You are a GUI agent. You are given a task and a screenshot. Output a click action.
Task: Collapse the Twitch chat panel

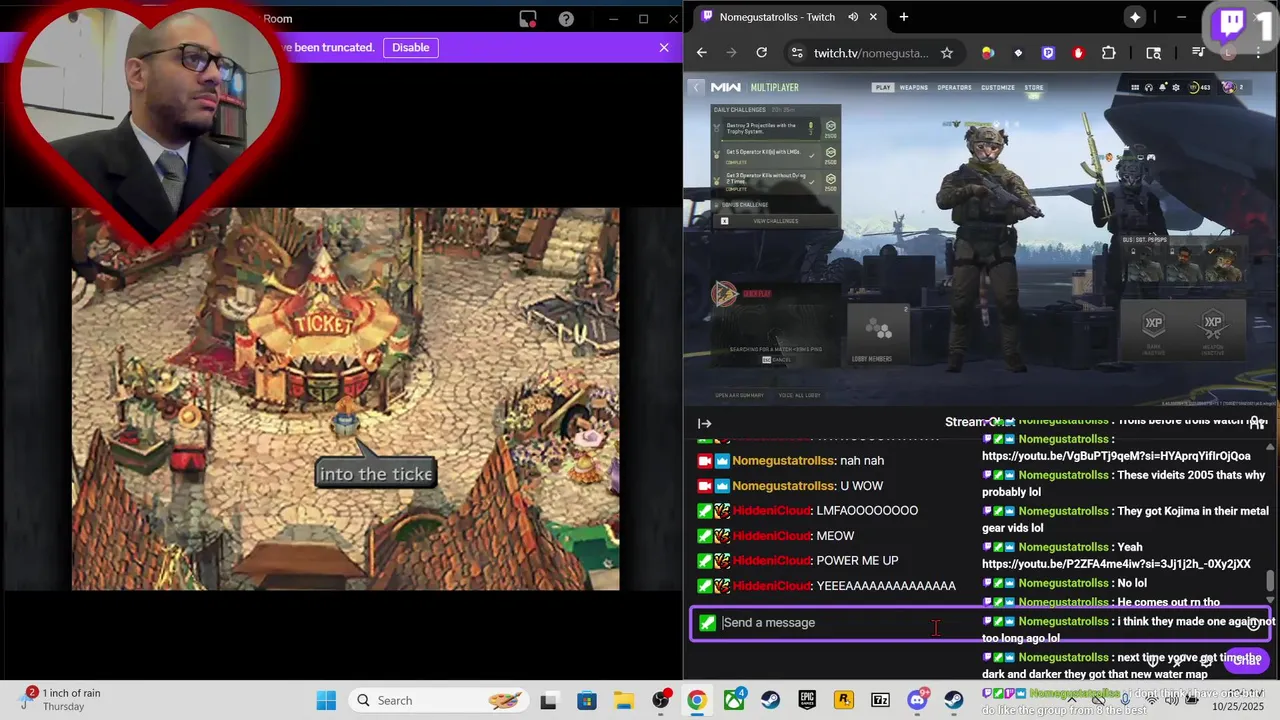(705, 423)
